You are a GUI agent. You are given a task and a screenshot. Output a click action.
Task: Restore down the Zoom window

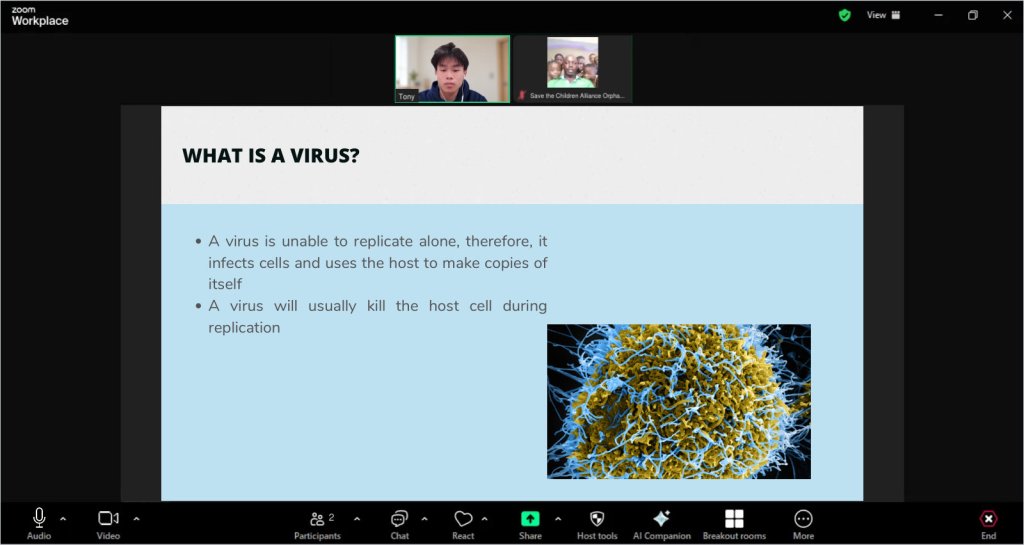(x=972, y=15)
